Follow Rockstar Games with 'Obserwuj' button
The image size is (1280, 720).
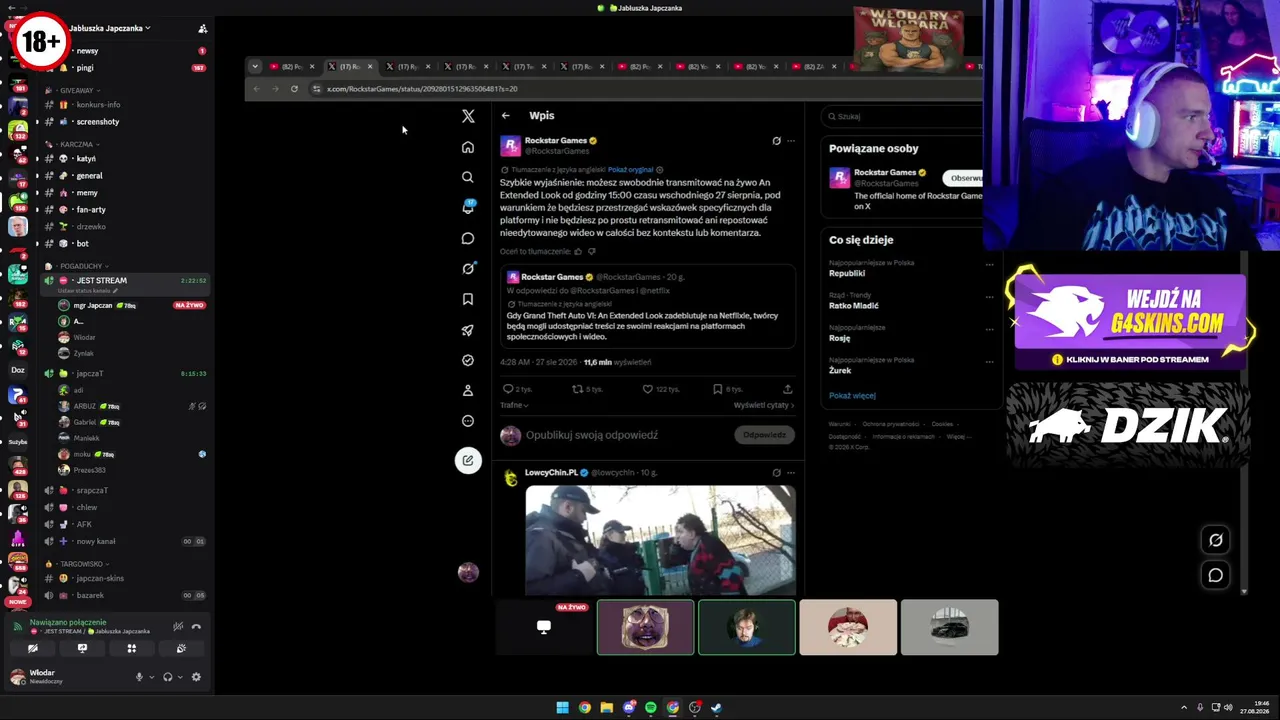[966, 178]
